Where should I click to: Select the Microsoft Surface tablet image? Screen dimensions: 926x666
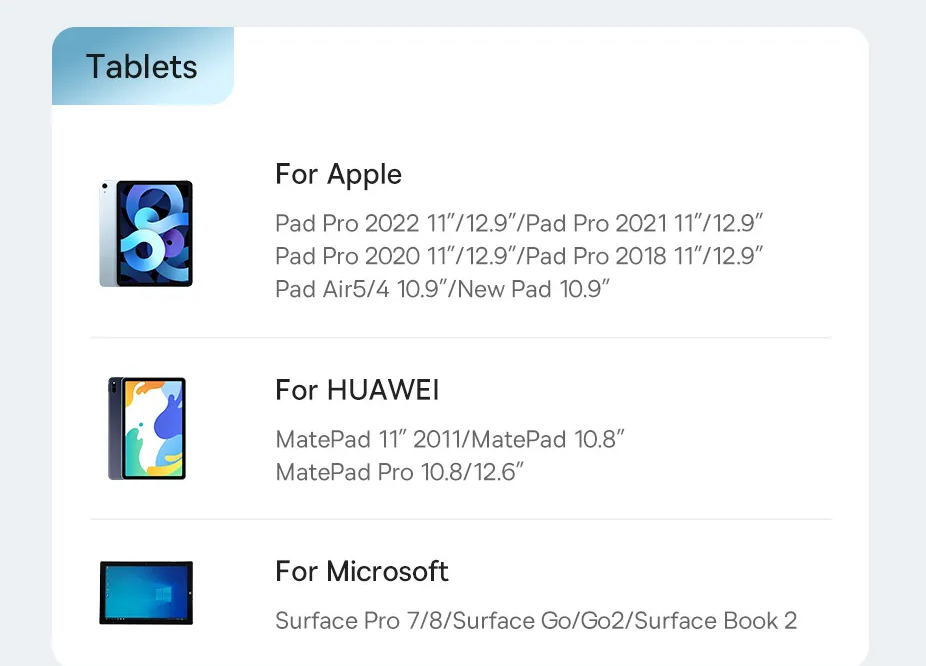pos(146,593)
